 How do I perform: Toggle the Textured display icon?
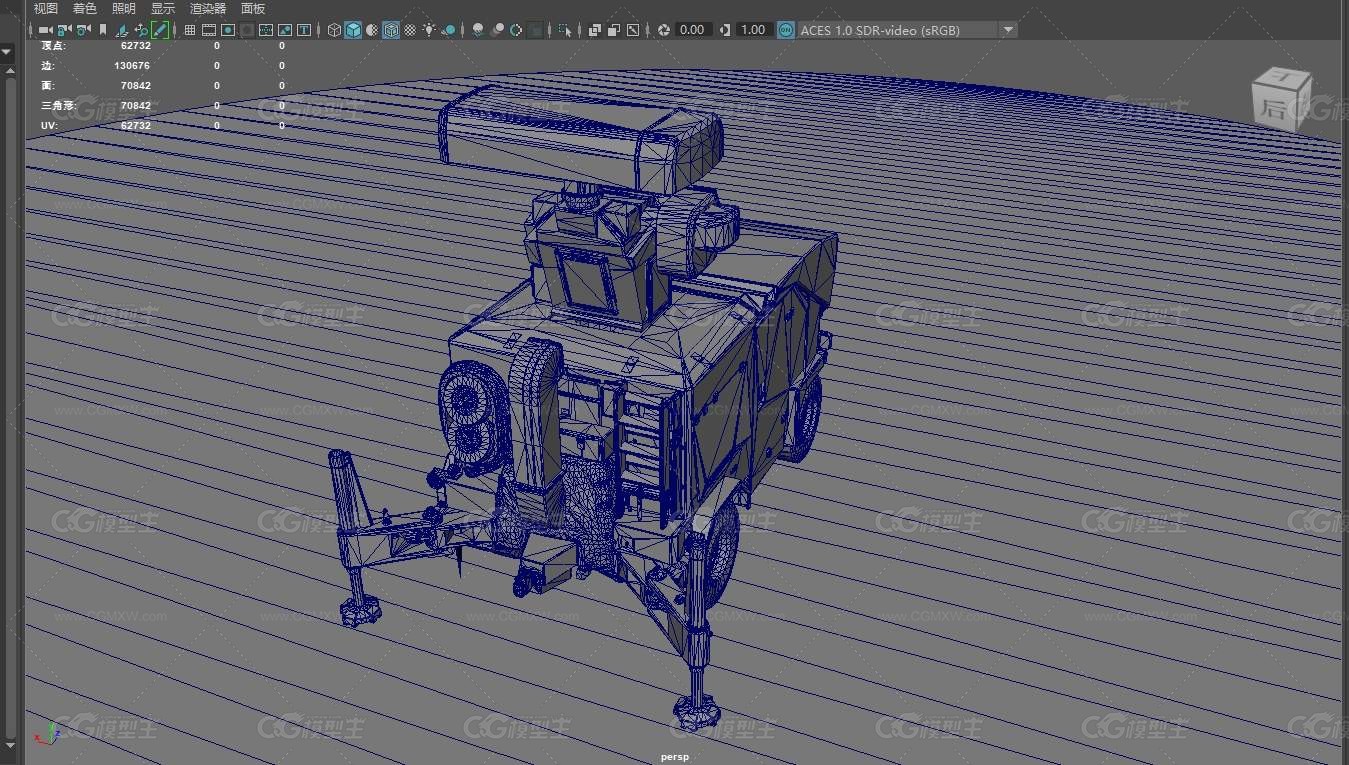pos(410,30)
